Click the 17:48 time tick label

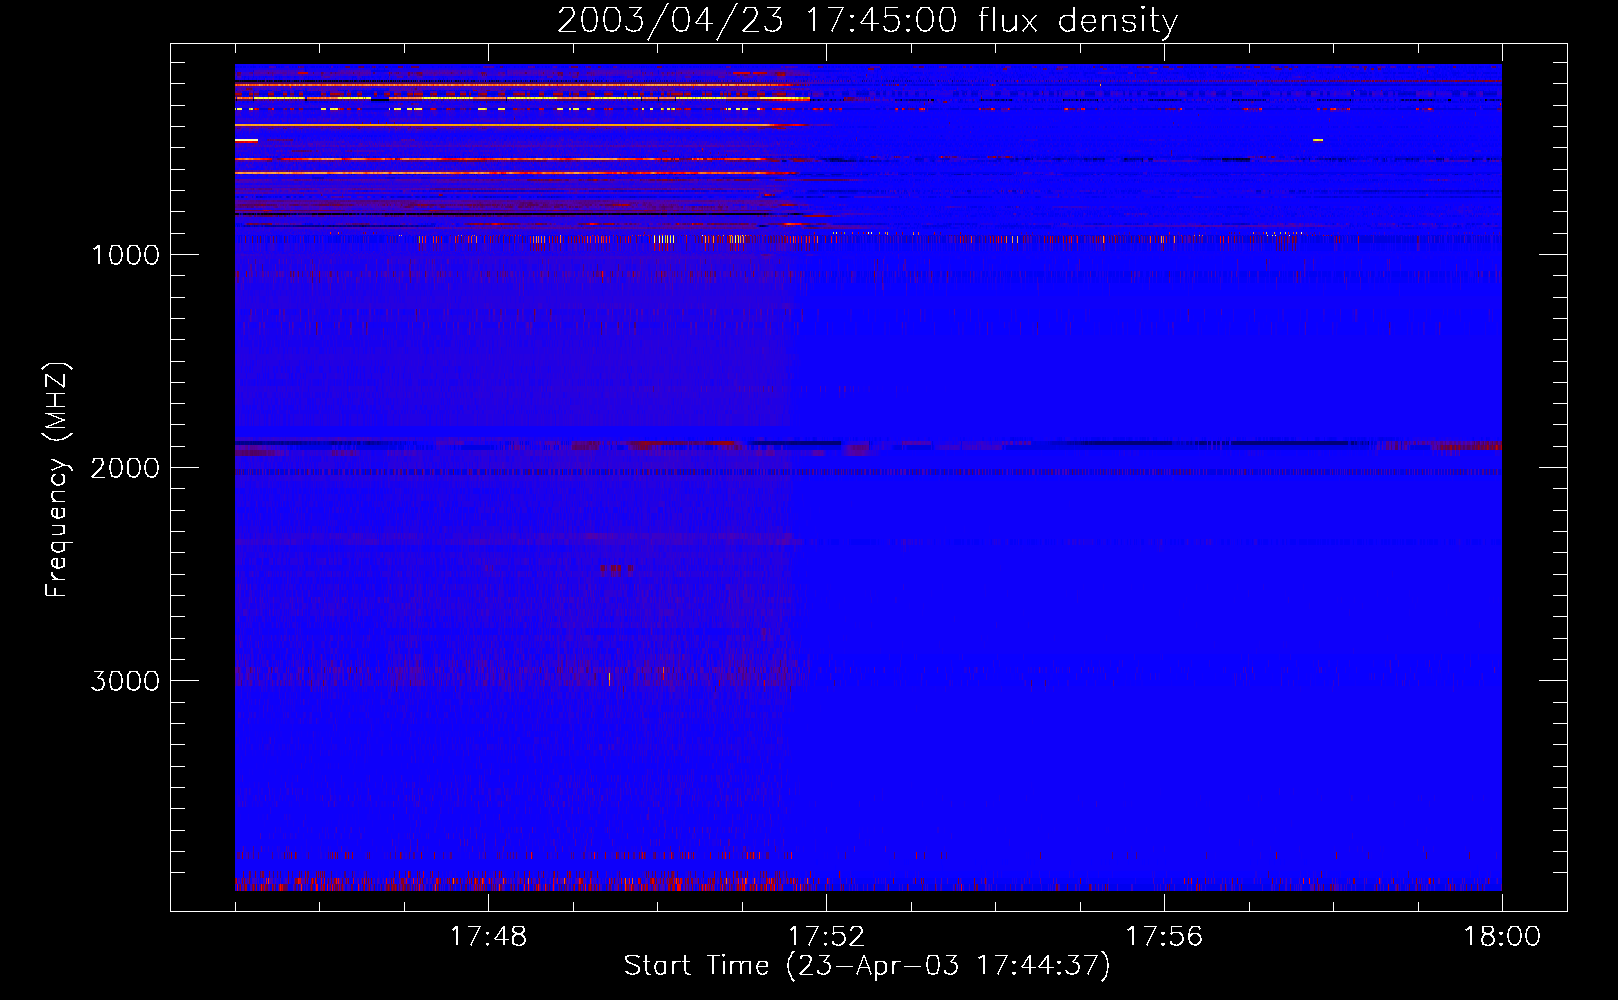[488, 937]
